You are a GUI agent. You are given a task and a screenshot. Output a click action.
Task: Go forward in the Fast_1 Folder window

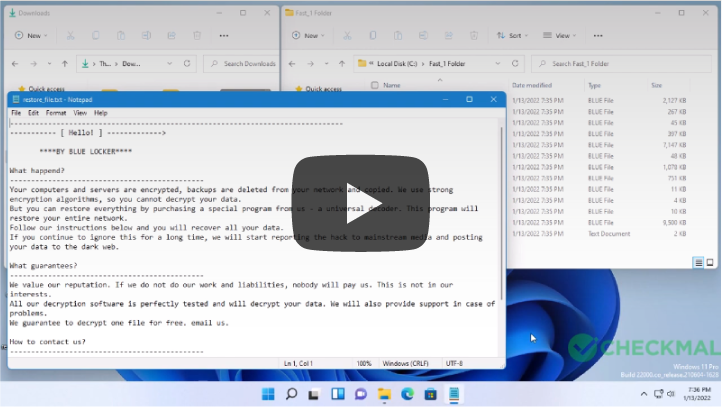(x=310, y=64)
